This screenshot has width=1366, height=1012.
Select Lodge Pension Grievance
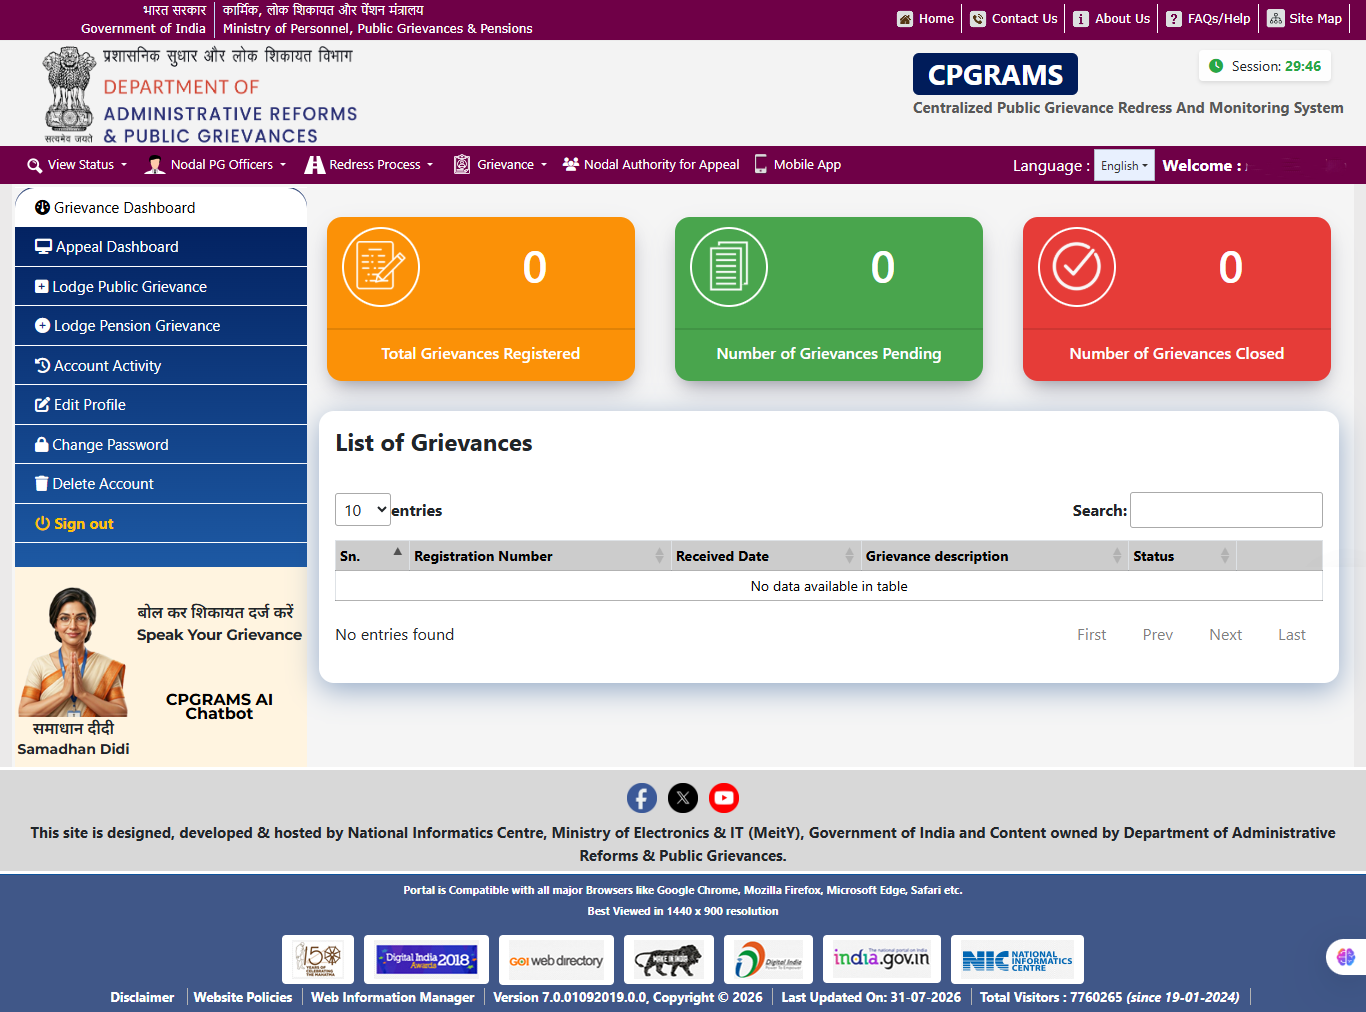pos(161,326)
